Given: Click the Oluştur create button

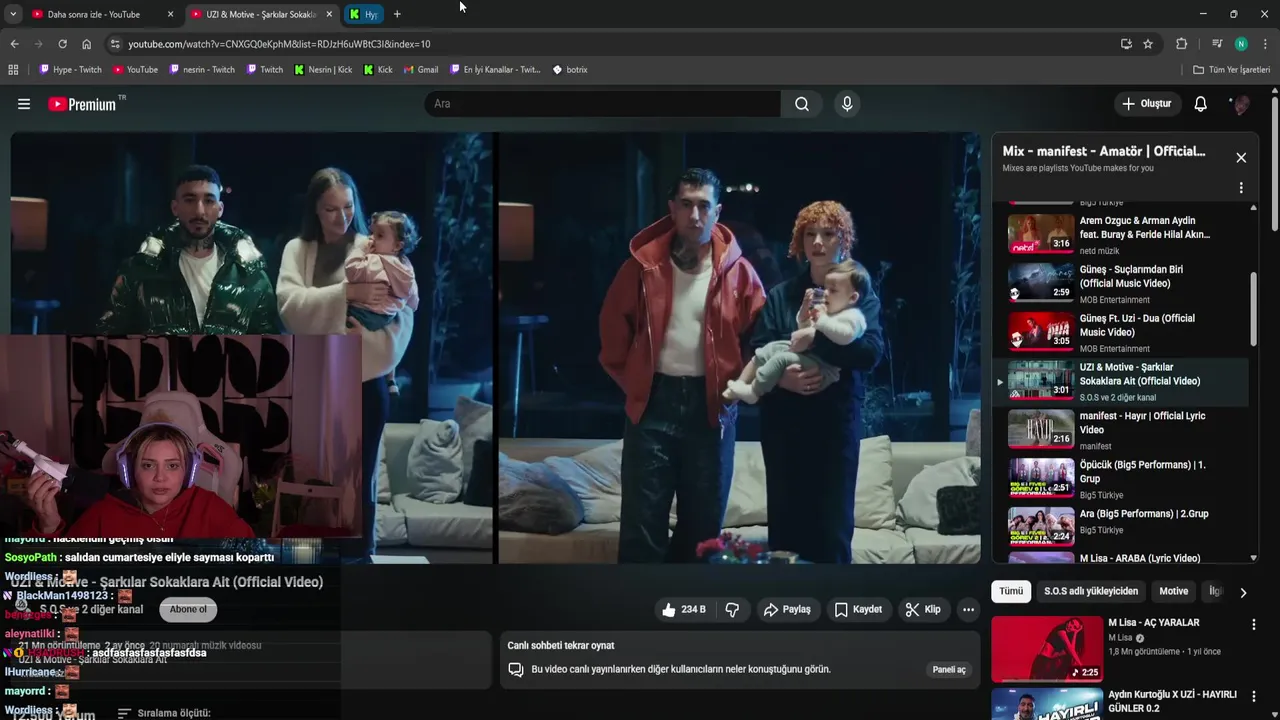Looking at the screenshot, I should point(1146,104).
